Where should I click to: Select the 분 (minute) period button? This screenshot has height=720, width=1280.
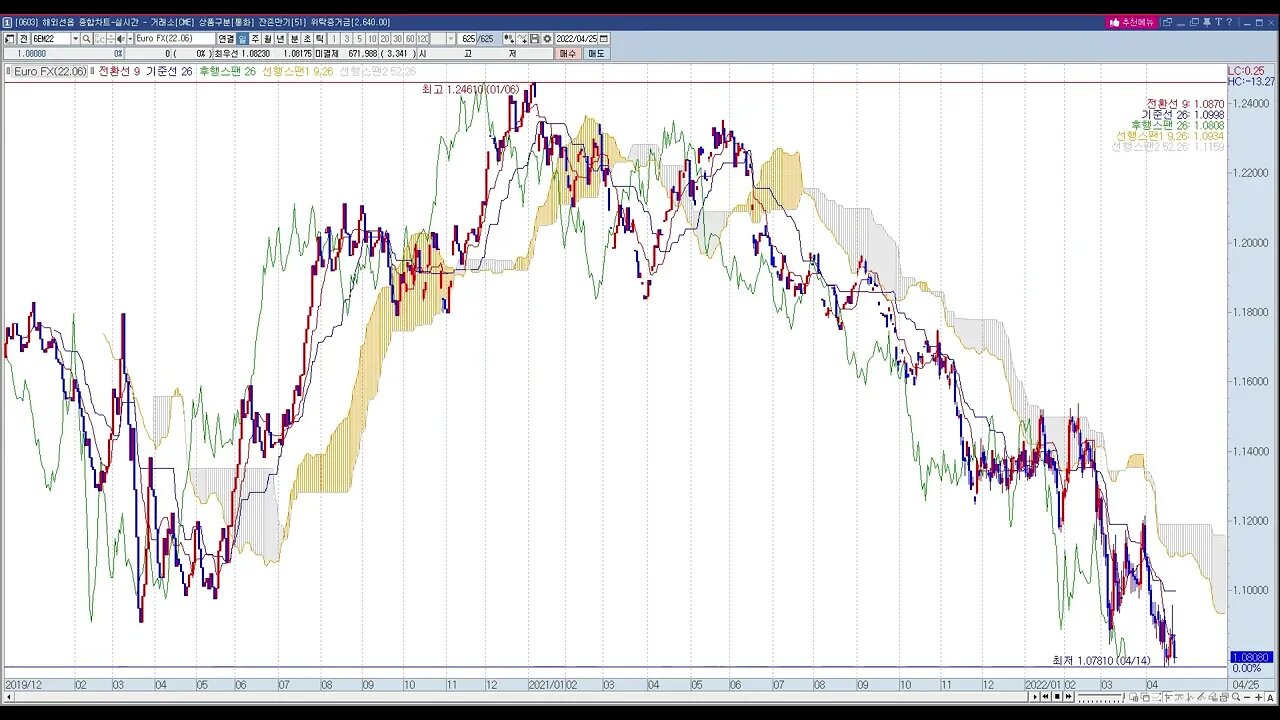pyautogui.click(x=294, y=39)
